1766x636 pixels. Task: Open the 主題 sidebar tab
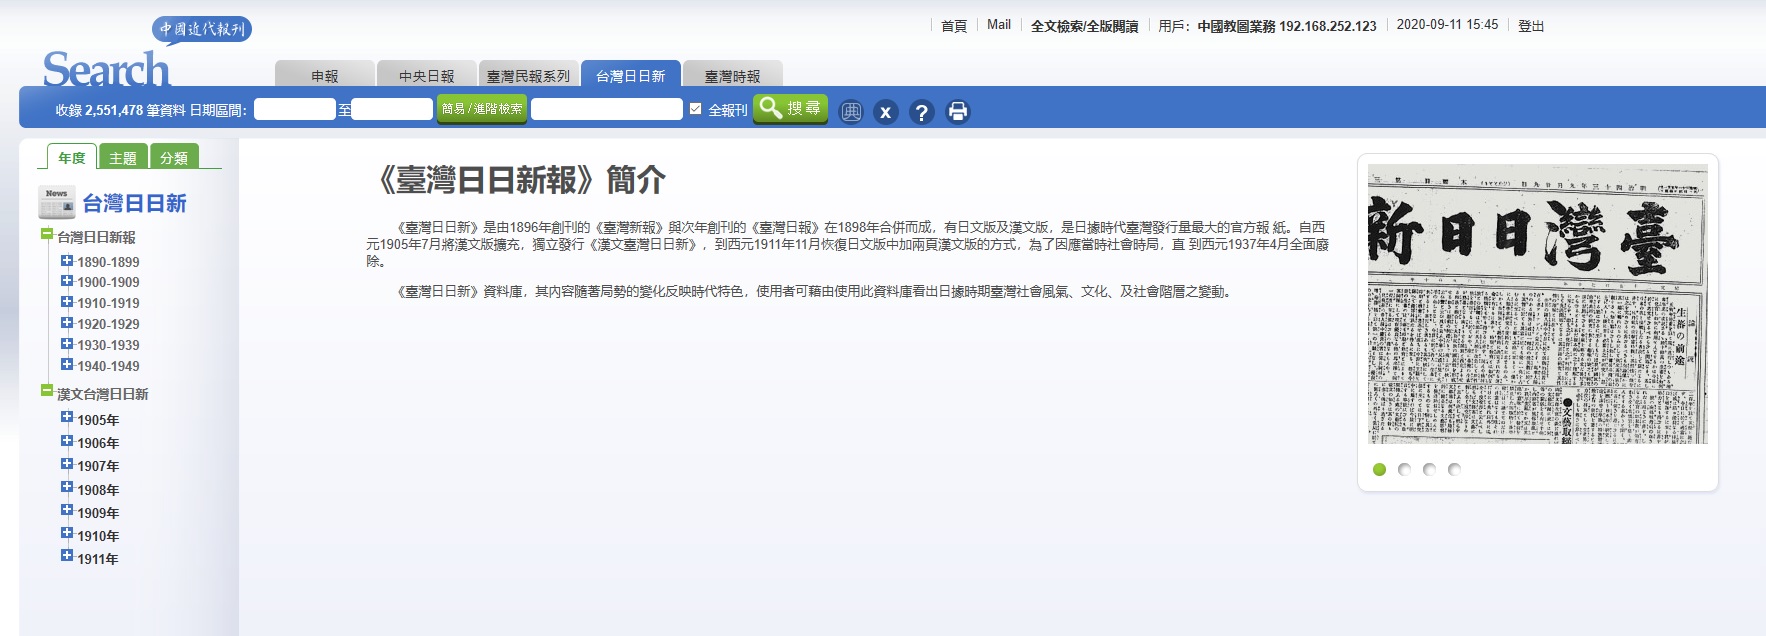tap(123, 158)
